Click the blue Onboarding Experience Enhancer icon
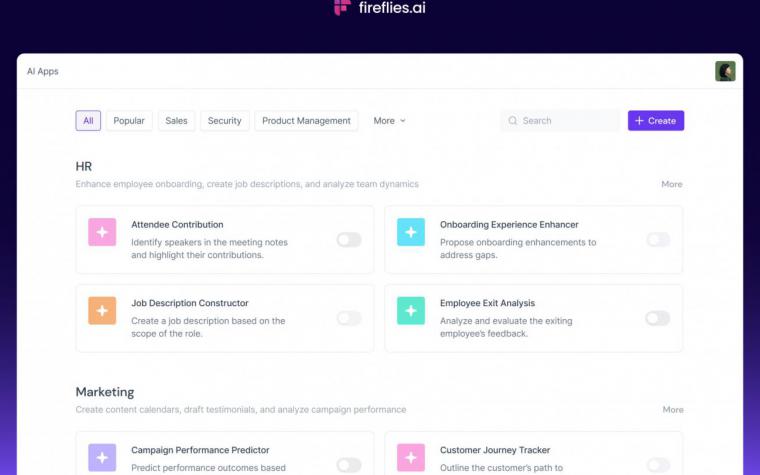The height and width of the screenshot is (475, 760). 411,232
